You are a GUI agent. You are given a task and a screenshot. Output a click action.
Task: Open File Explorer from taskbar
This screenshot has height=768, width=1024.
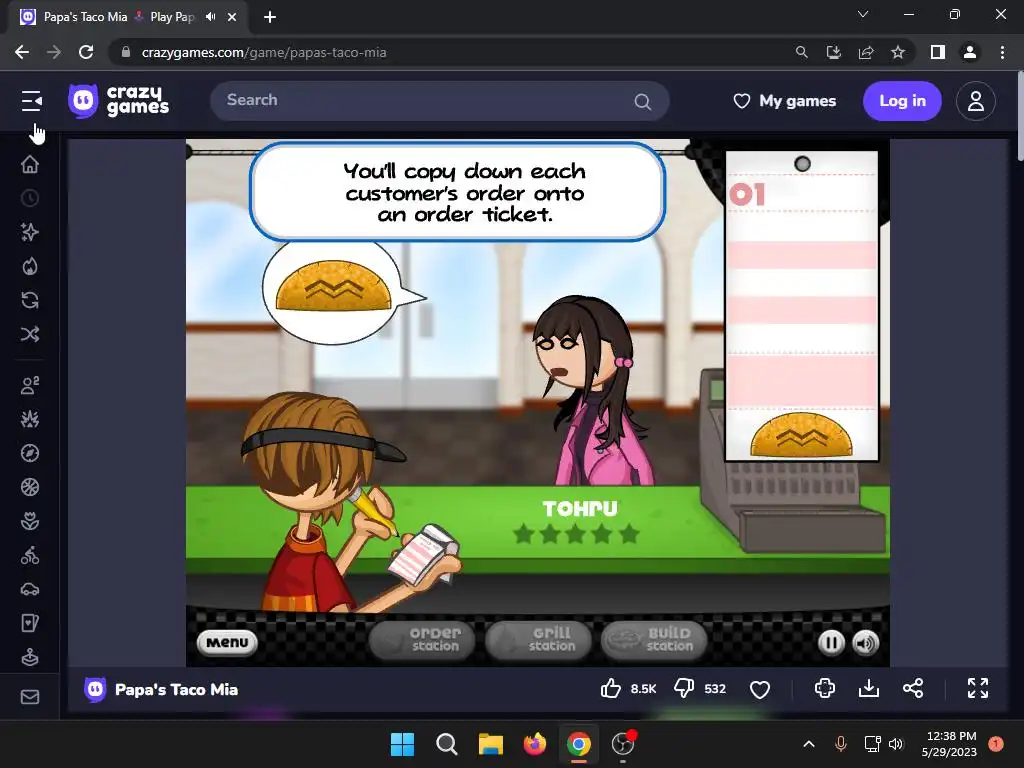[x=490, y=744]
